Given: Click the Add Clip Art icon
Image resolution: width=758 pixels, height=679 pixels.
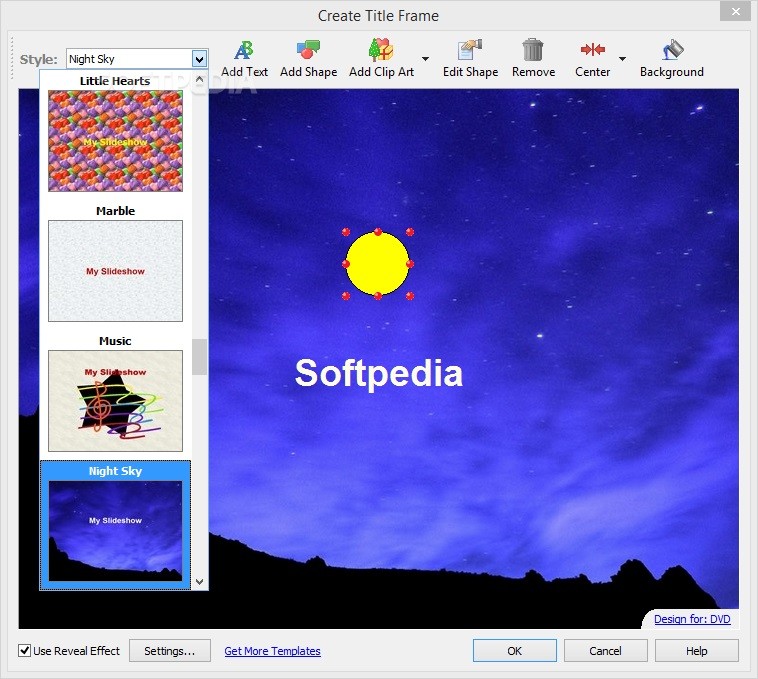Looking at the screenshot, I should click(x=381, y=50).
